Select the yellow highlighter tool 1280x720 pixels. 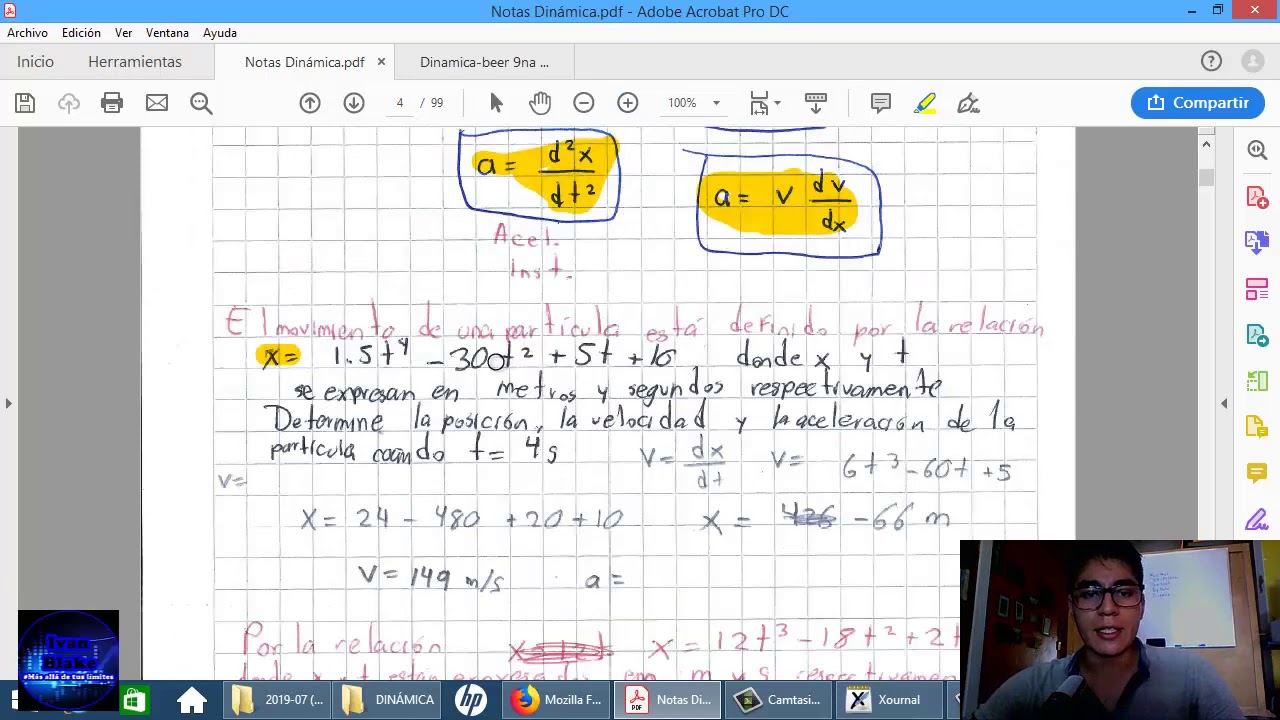925,103
